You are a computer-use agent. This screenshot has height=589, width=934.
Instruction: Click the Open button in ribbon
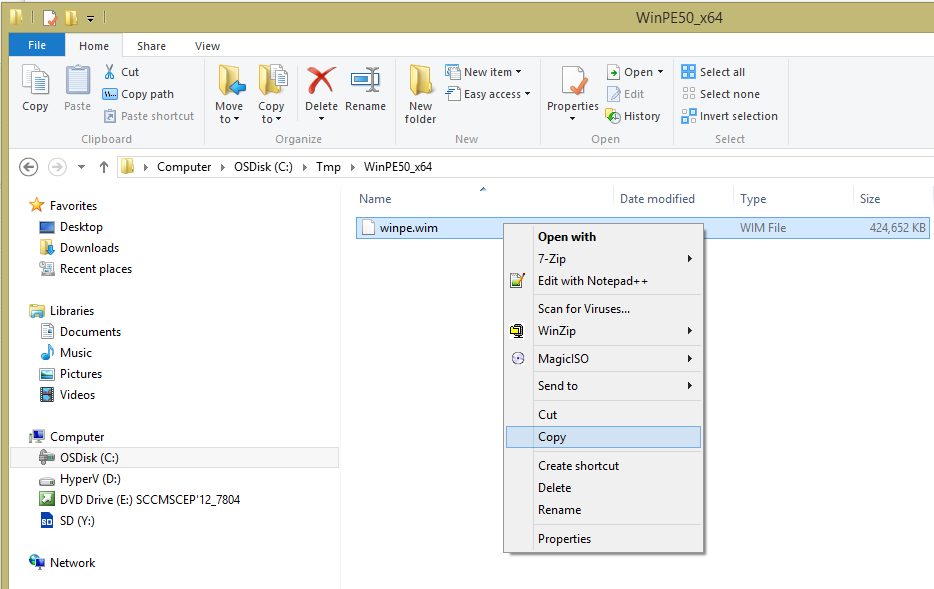click(630, 72)
